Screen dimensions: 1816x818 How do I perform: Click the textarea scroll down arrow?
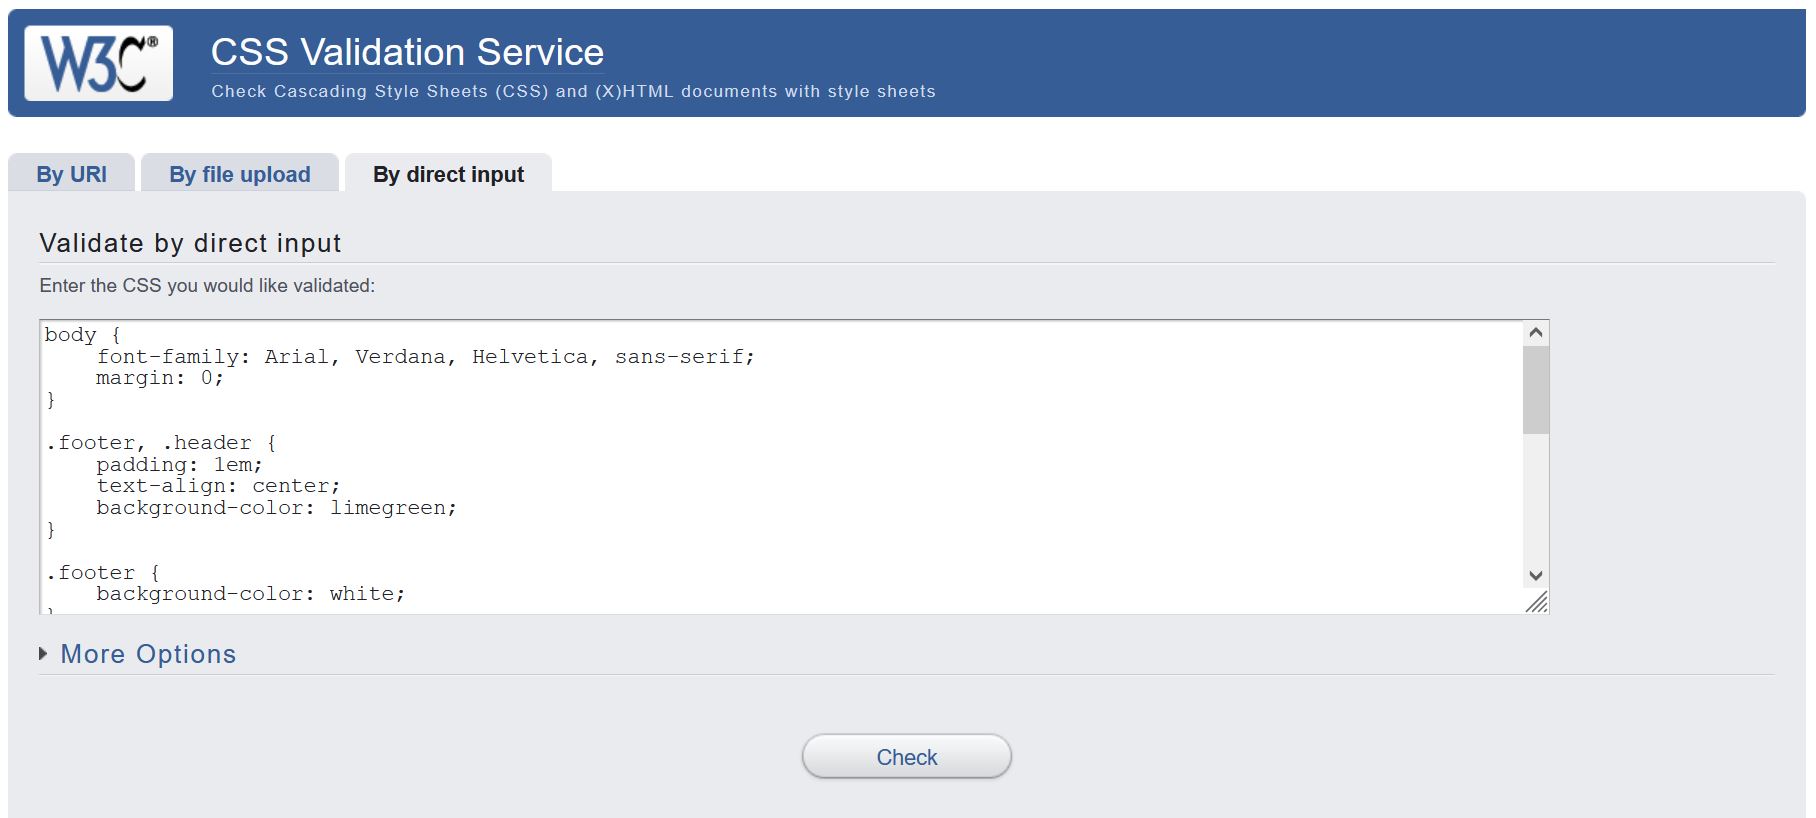pyautogui.click(x=1536, y=576)
